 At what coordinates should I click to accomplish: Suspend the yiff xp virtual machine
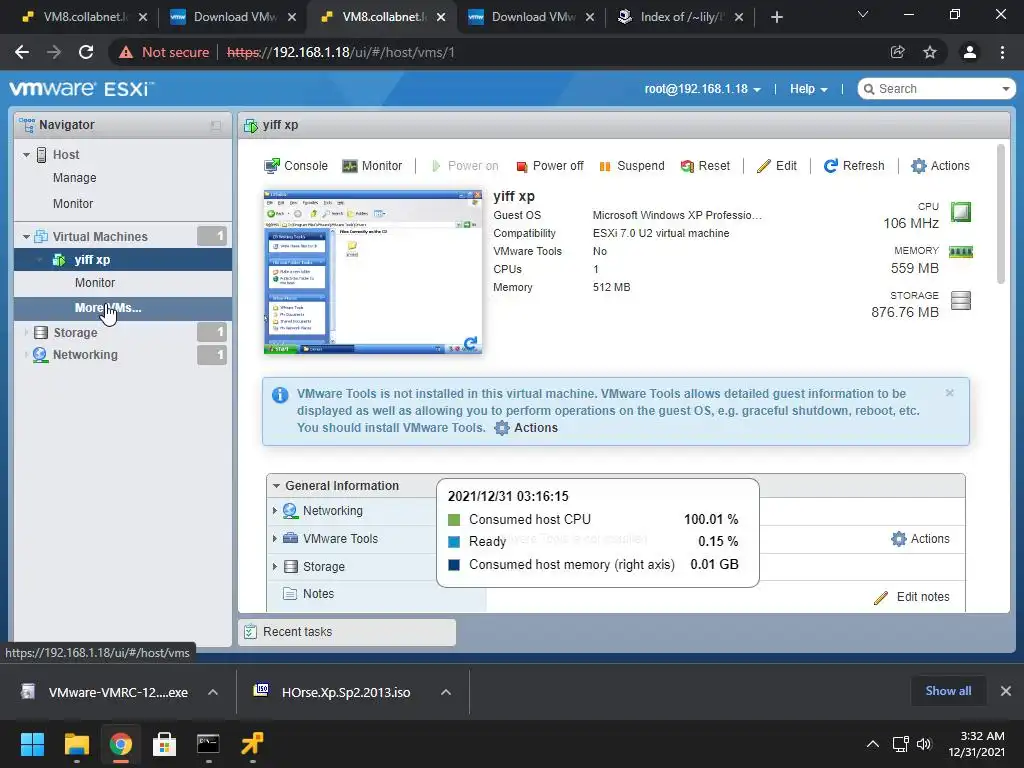(632, 166)
